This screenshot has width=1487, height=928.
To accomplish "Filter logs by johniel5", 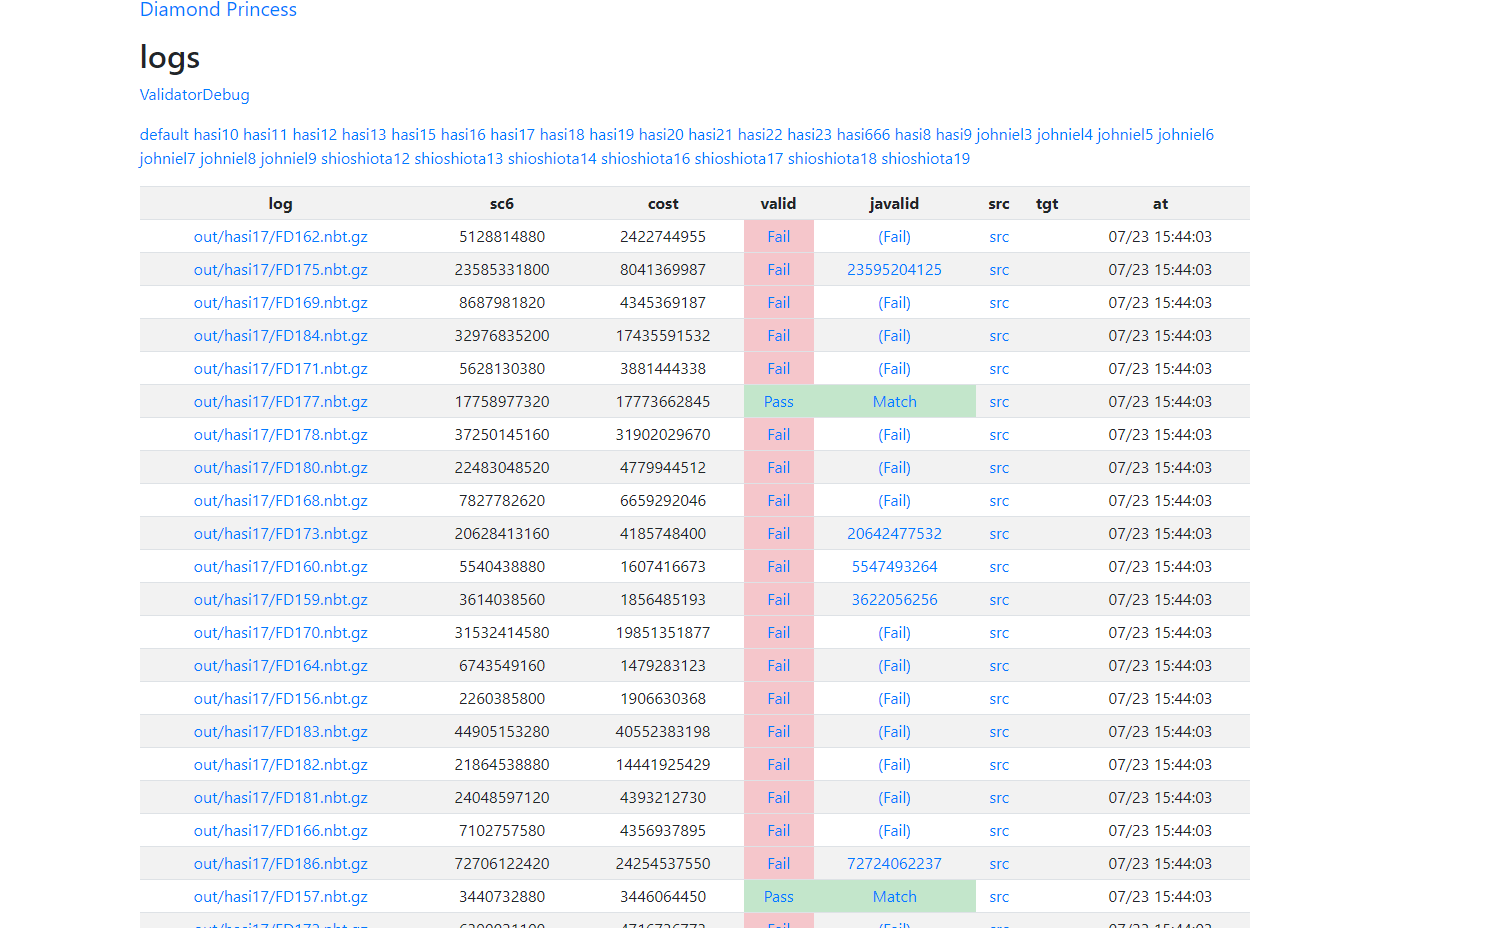I will [x=1125, y=135].
